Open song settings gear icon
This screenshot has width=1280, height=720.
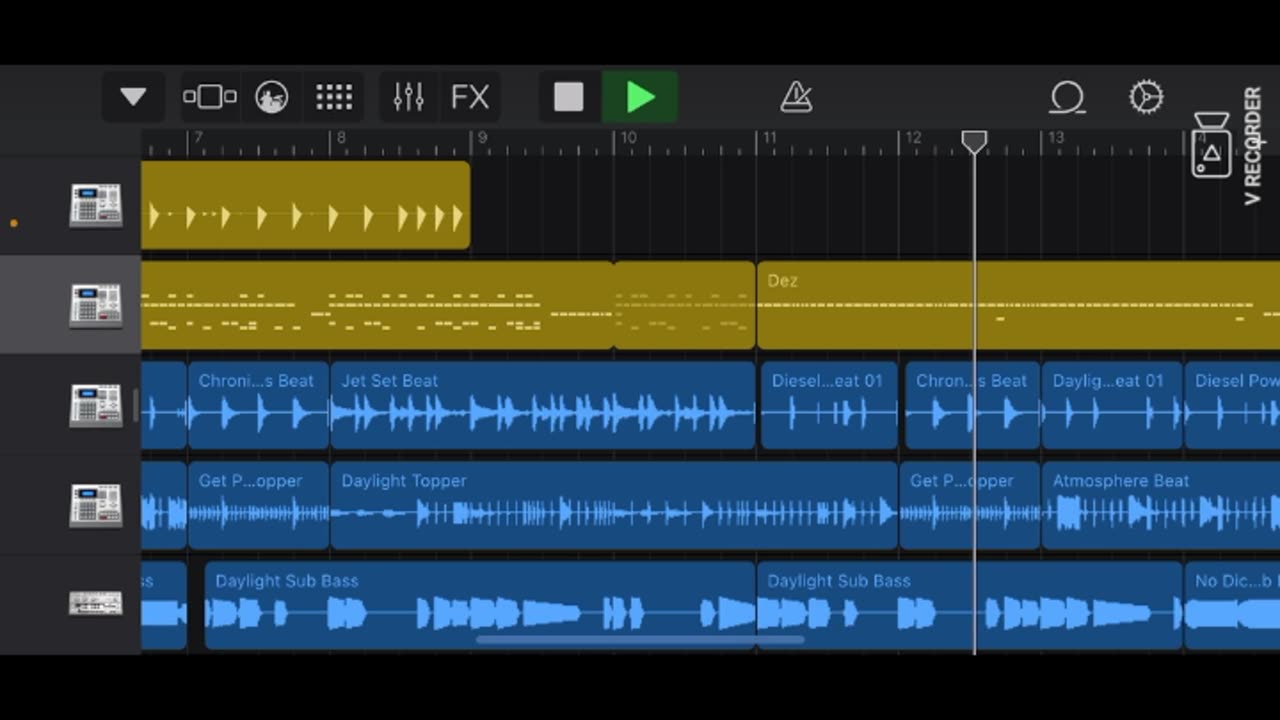click(1146, 97)
